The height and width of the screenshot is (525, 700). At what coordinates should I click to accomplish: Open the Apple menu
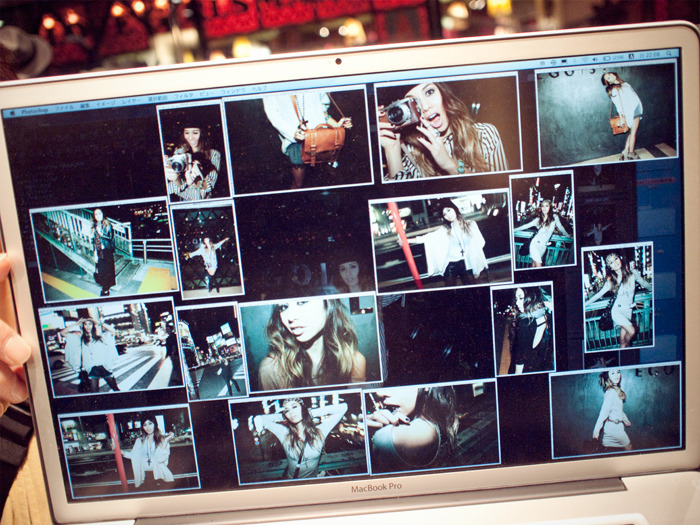pyautogui.click(x=12, y=113)
